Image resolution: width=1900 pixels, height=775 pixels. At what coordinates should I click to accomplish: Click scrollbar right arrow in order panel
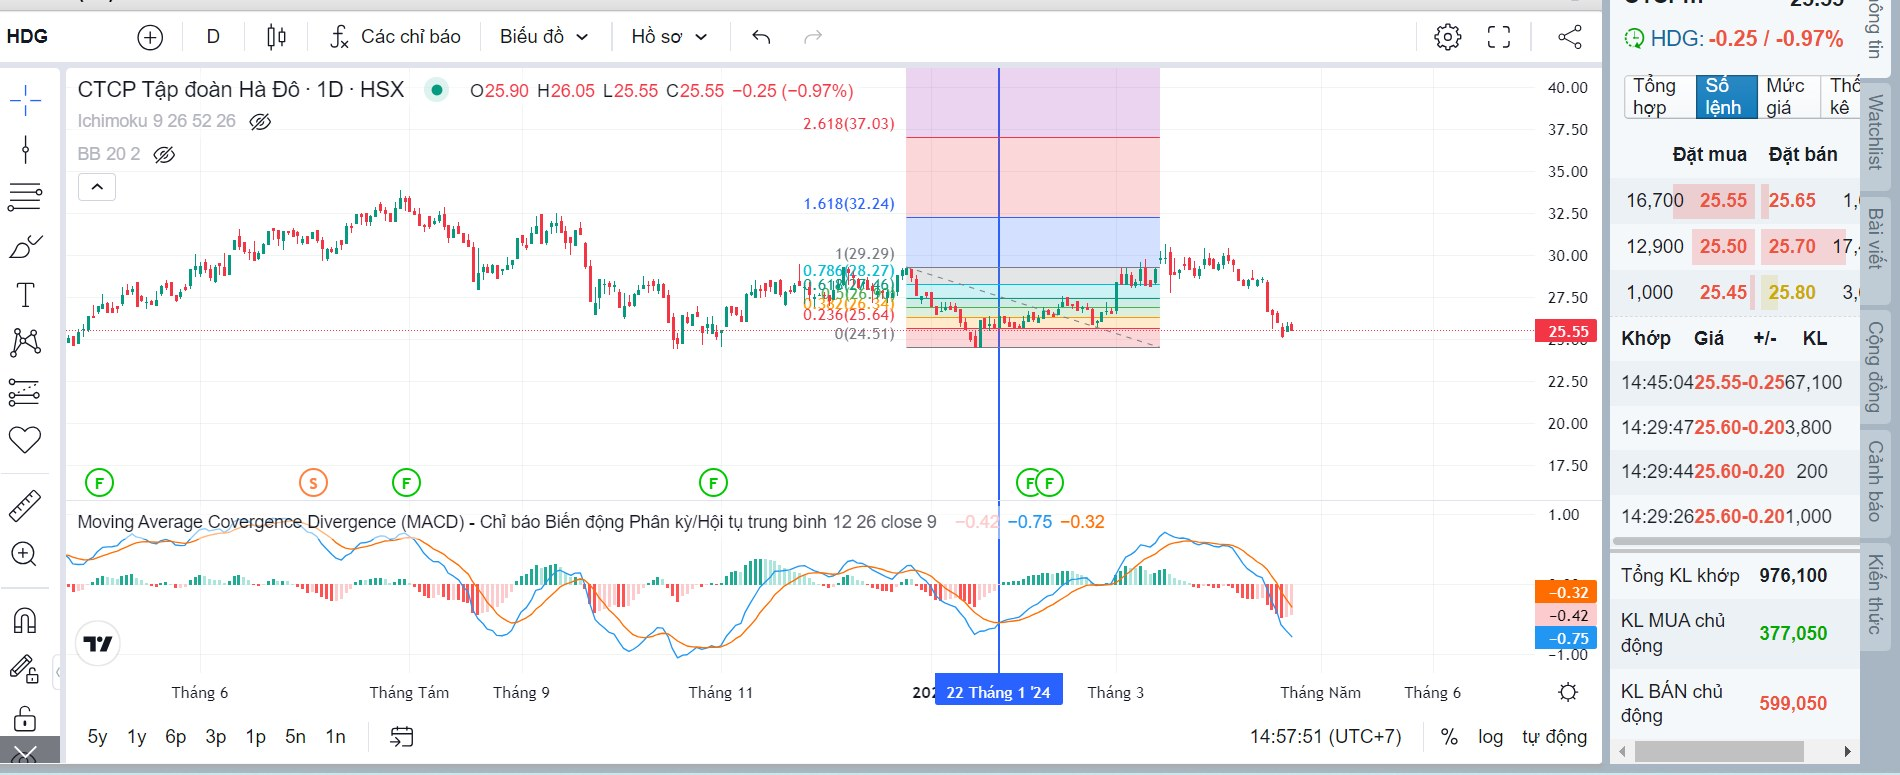pos(1847,751)
